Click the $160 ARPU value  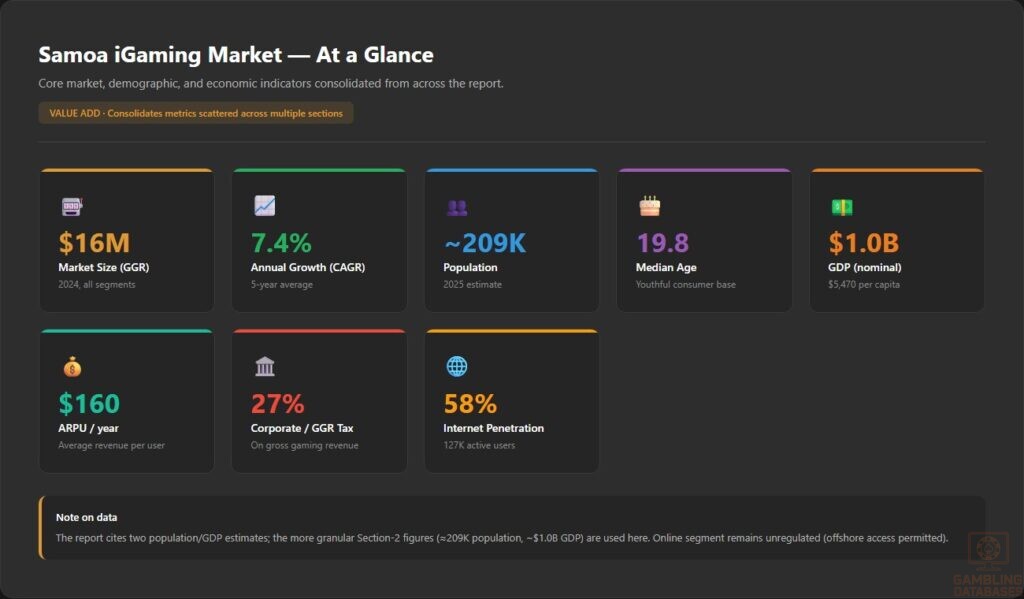pyautogui.click(x=89, y=404)
